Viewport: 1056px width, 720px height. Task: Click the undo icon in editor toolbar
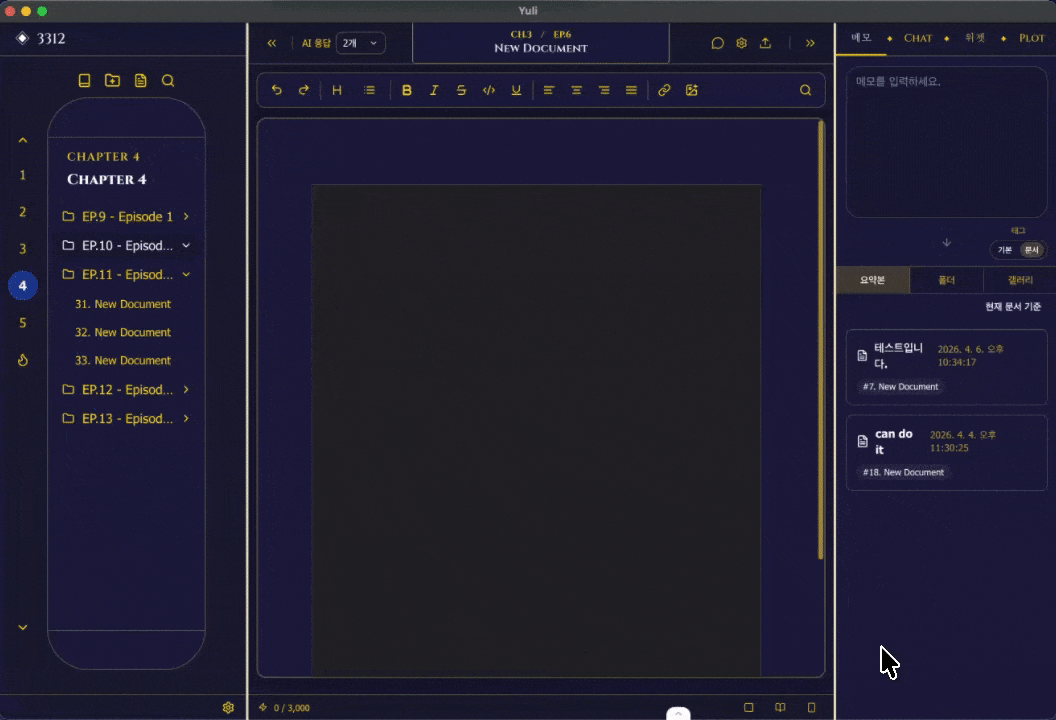(276, 90)
